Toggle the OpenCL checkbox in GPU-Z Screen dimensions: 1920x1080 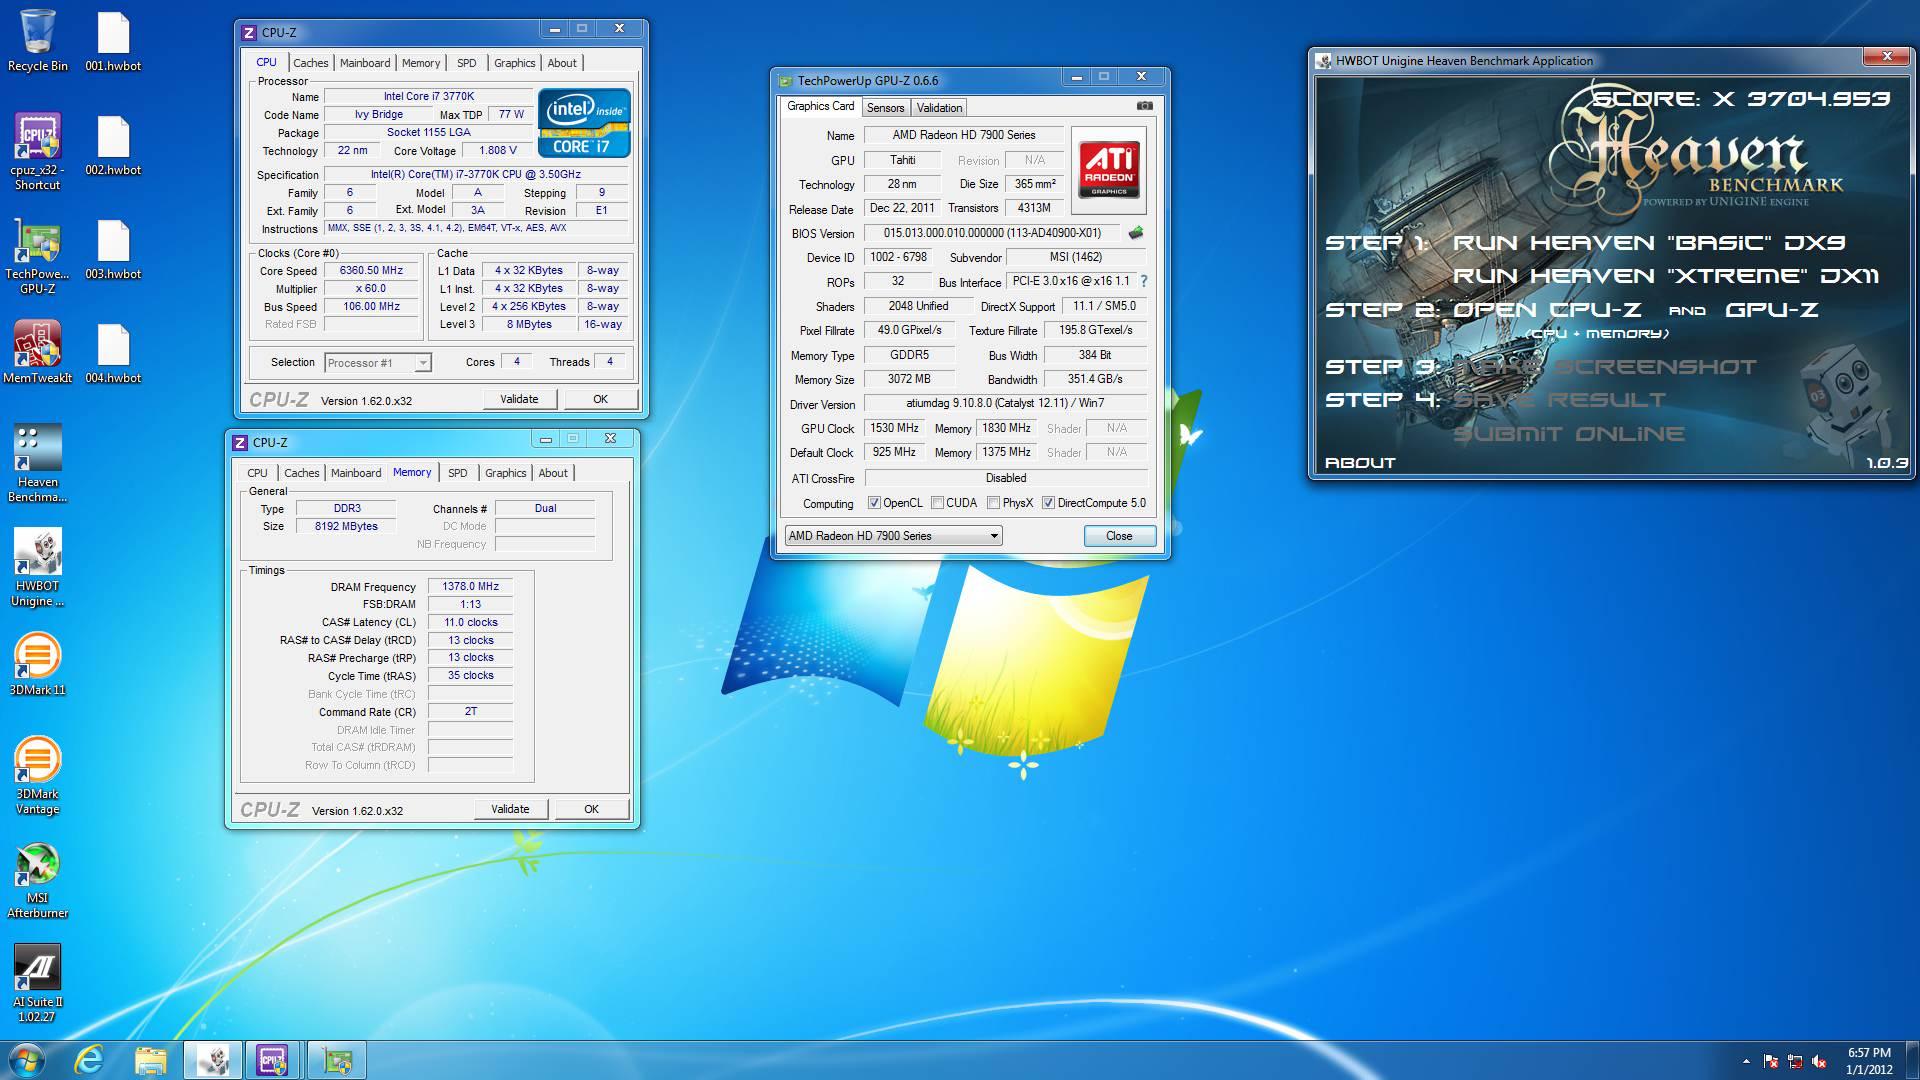874,503
